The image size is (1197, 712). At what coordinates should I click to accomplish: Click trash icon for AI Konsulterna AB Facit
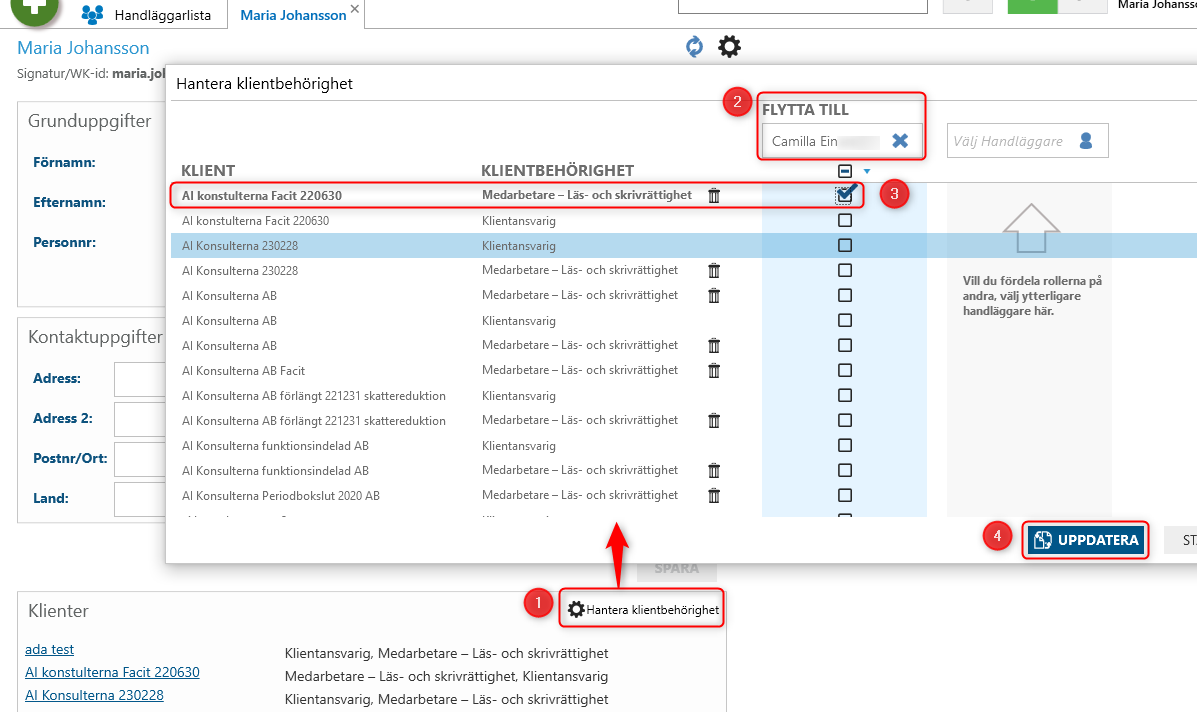pyautogui.click(x=714, y=370)
